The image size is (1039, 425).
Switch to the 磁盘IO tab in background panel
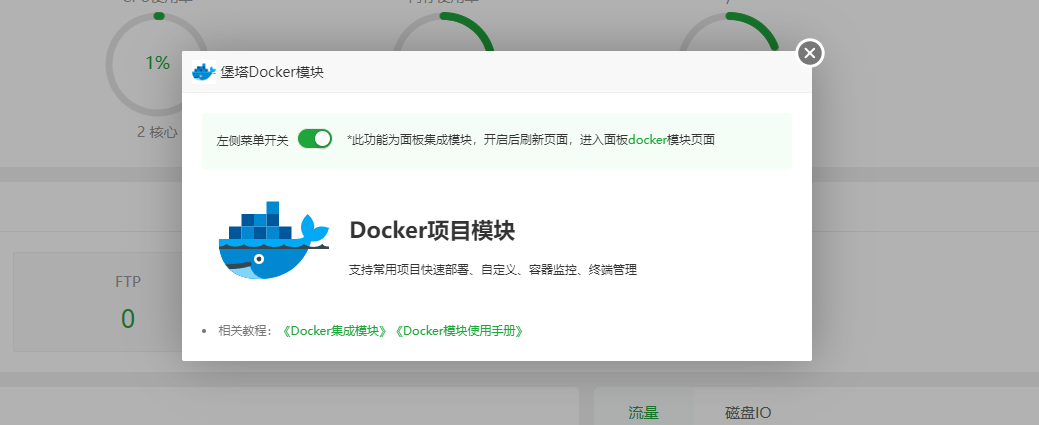(x=748, y=412)
